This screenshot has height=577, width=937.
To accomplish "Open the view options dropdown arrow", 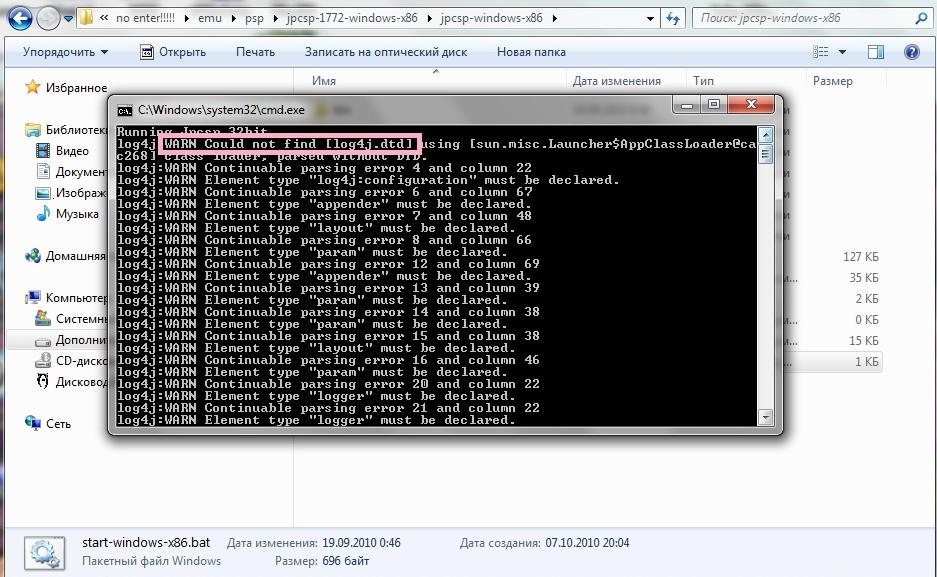I will coord(843,52).
